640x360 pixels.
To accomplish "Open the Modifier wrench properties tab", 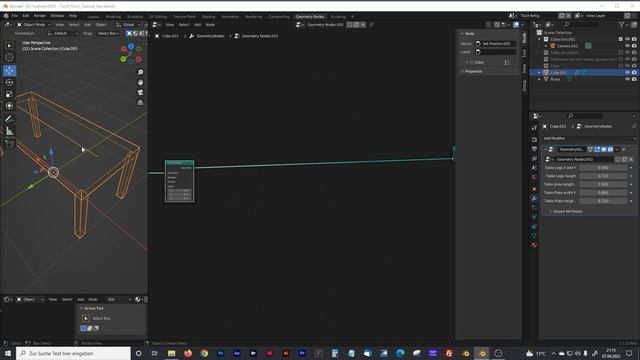I will (x=534, y=198).
